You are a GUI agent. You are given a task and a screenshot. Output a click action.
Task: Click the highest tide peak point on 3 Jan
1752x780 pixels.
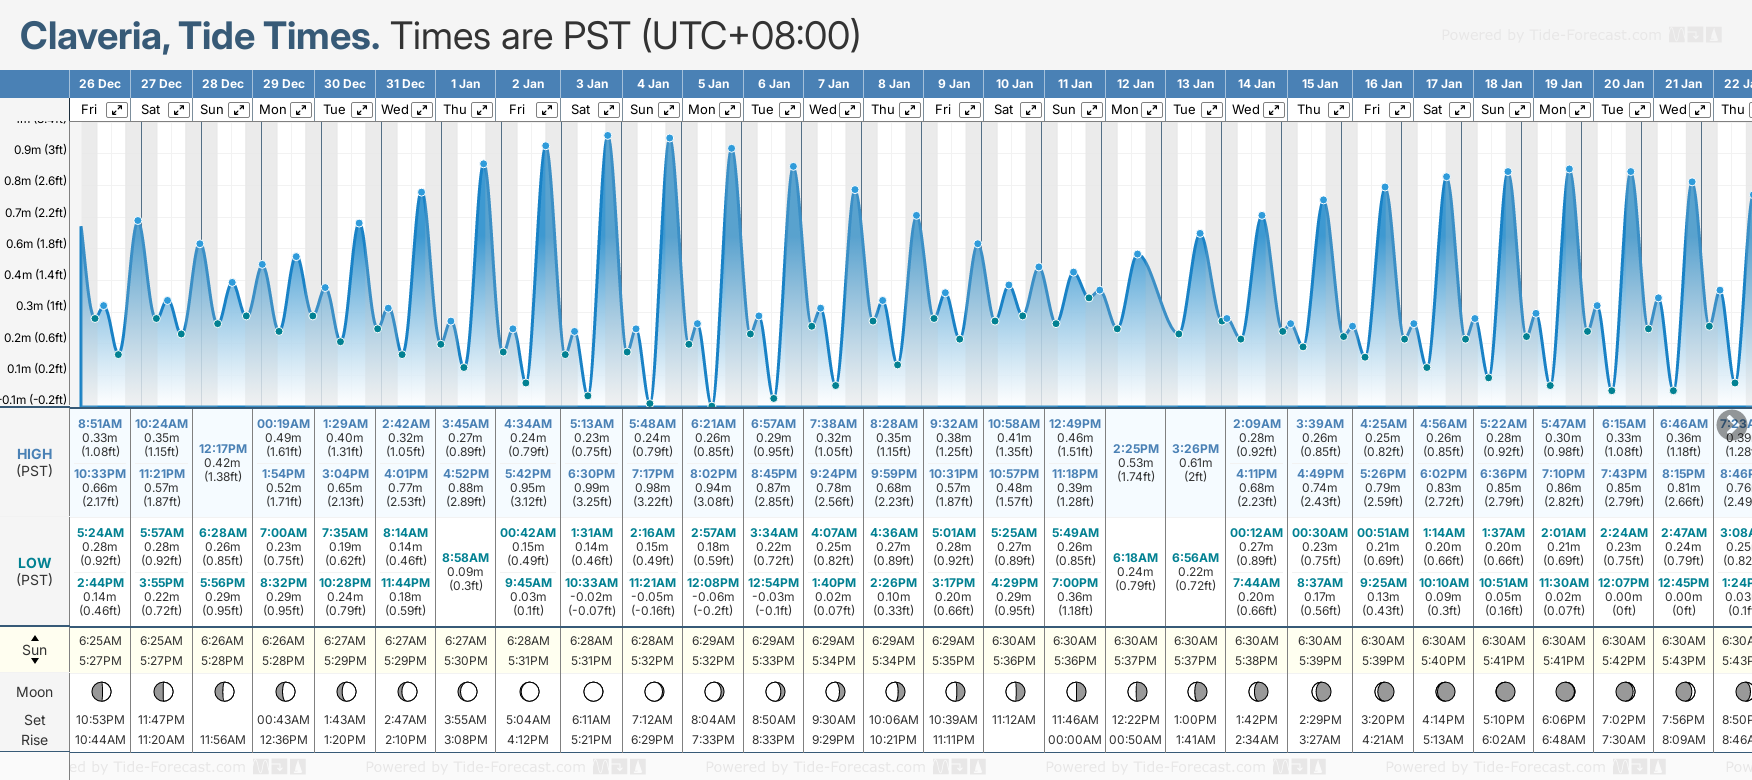(x=608, y=135)
